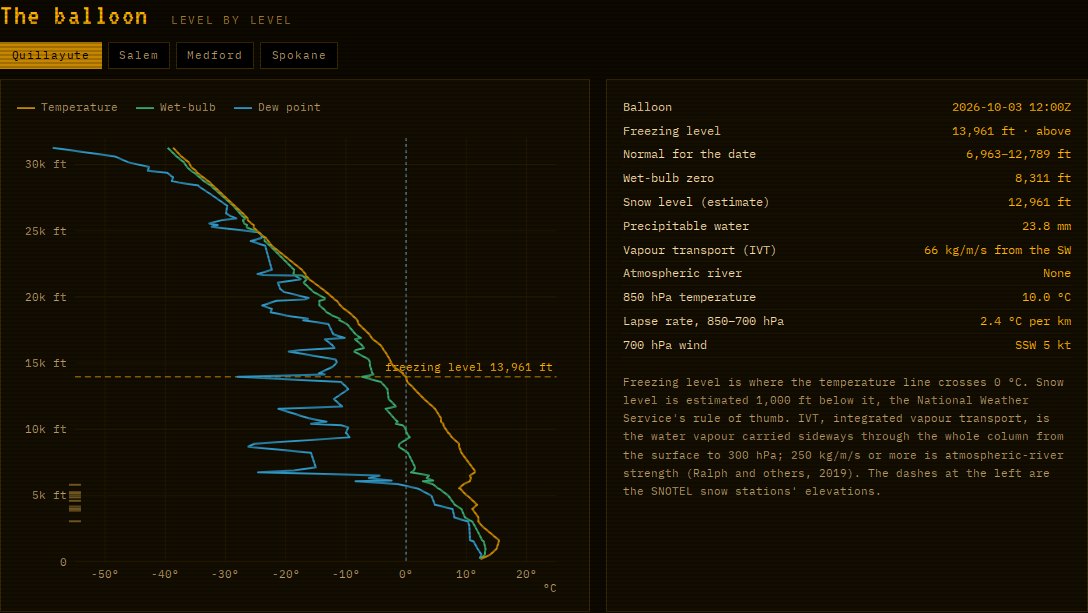Click the Temperature legend entry

pyautogui.click(x=67, y=108)
